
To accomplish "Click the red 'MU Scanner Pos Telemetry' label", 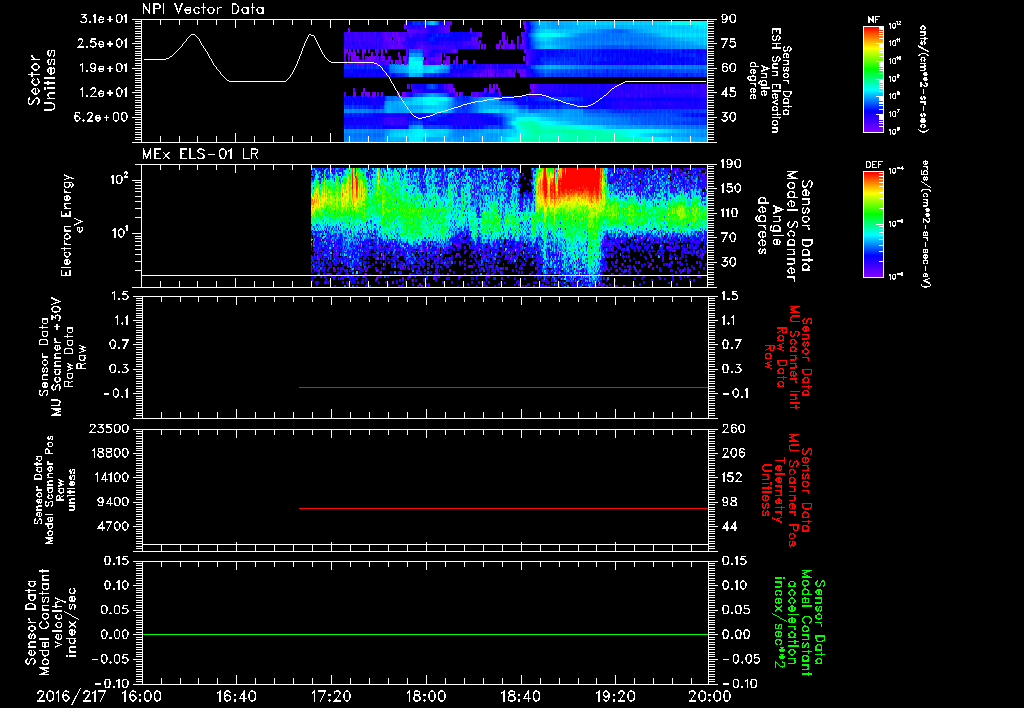I will pos(788,490).
